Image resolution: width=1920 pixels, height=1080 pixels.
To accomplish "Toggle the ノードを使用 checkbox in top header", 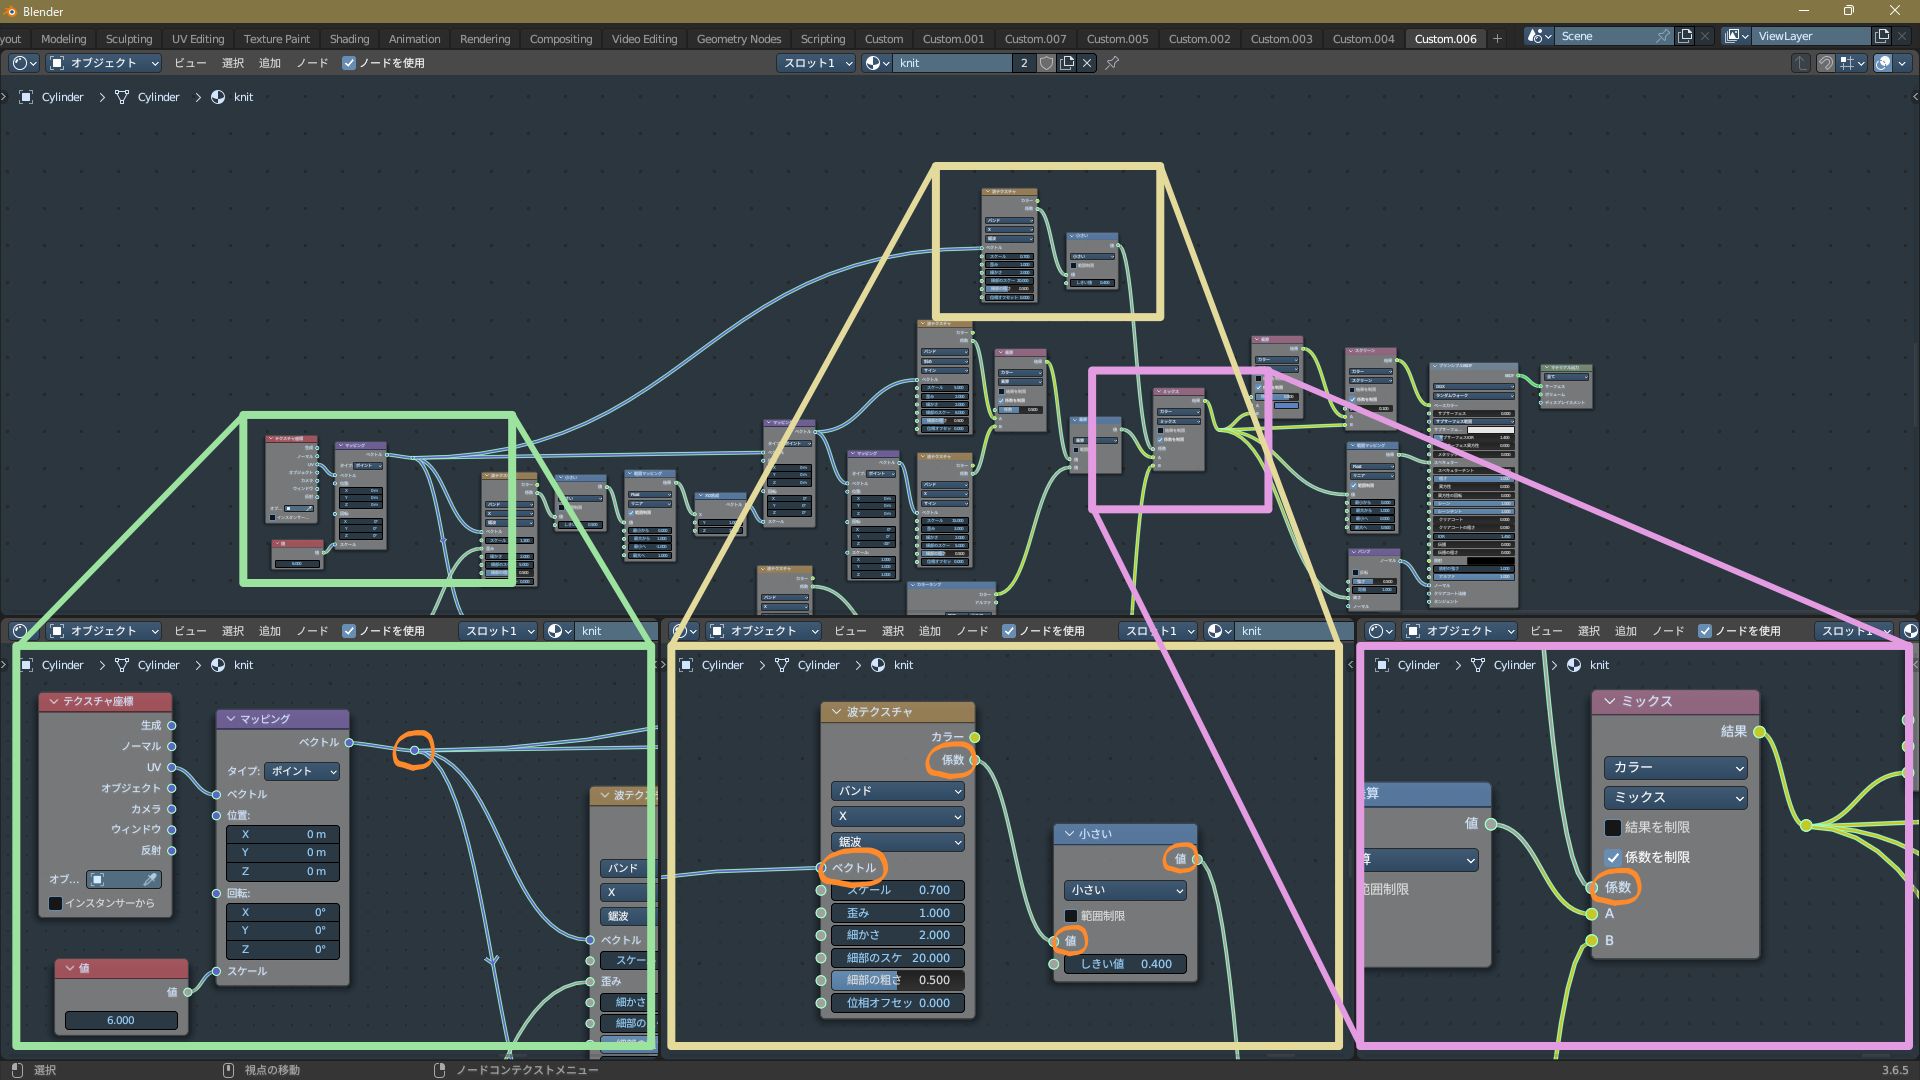I will [349, 63].
